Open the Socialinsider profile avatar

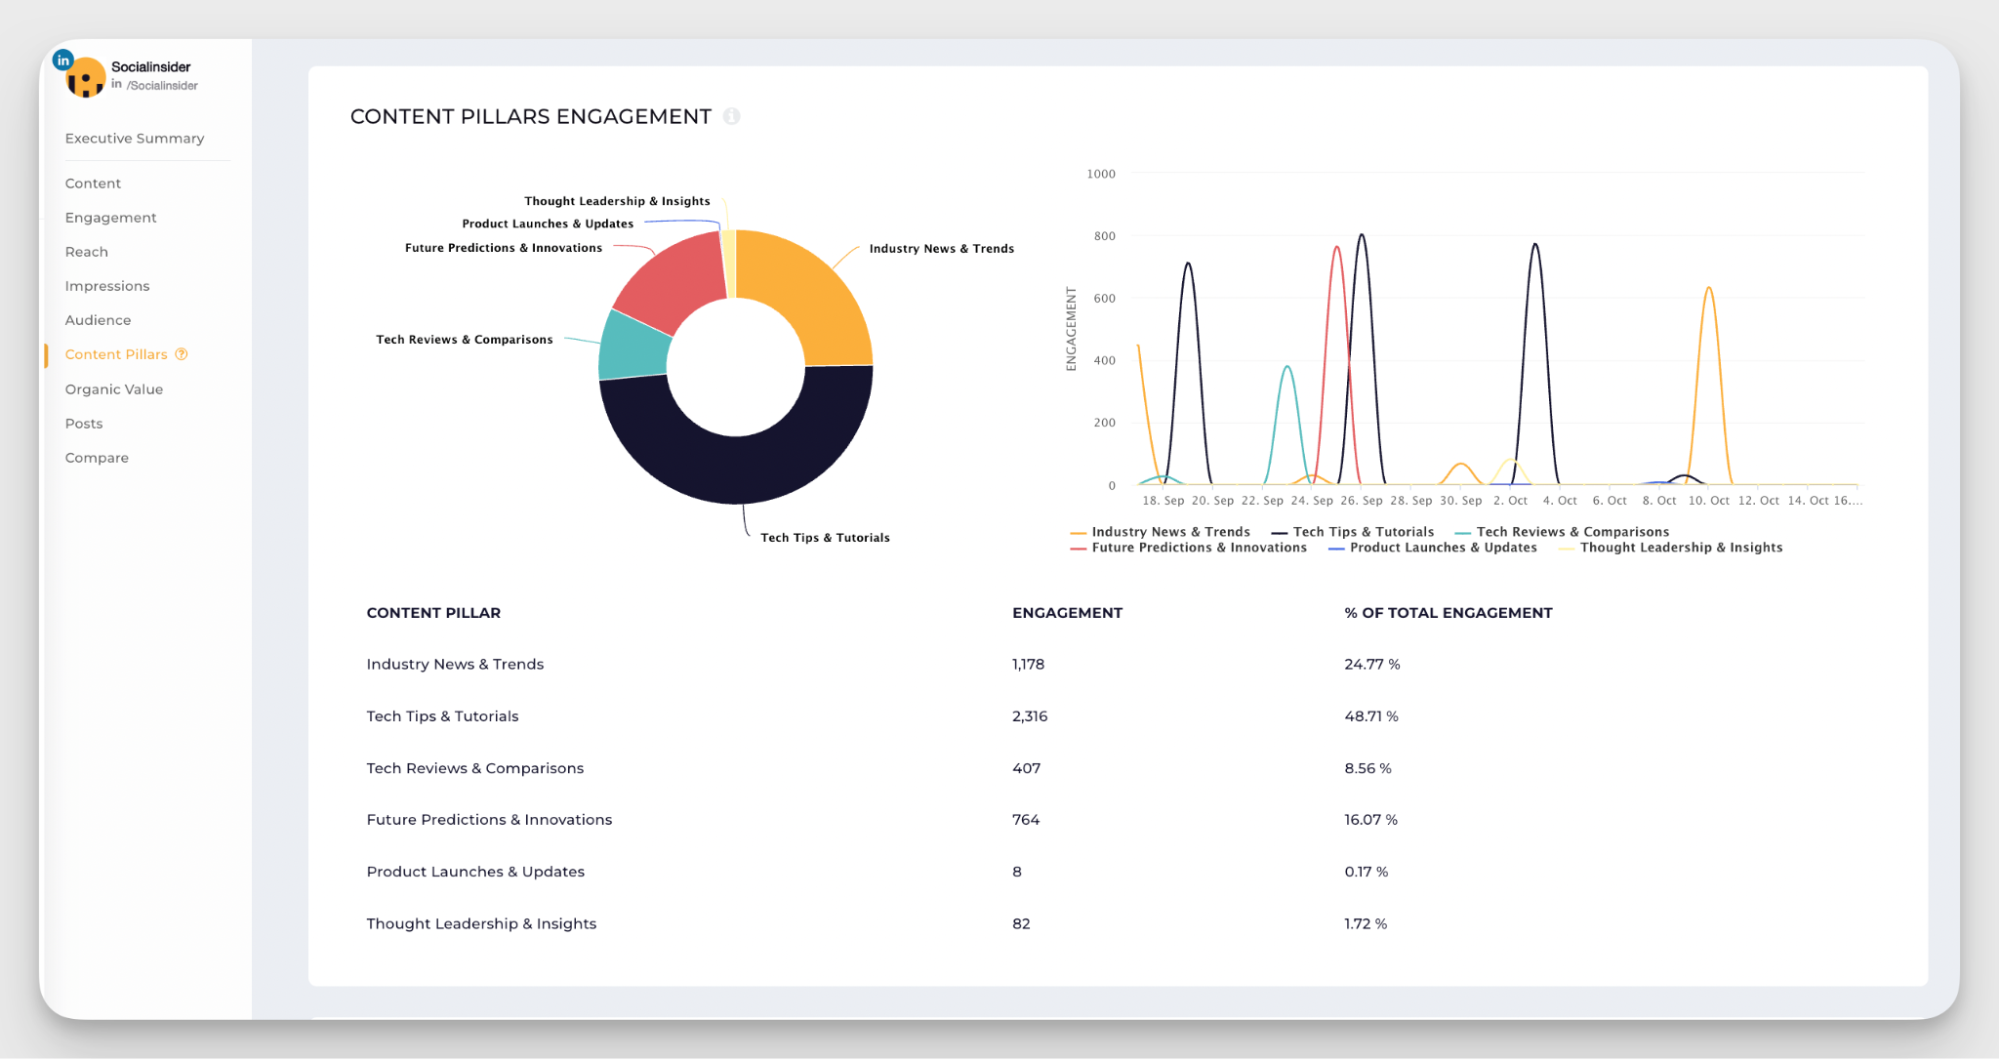coord(86,76)
